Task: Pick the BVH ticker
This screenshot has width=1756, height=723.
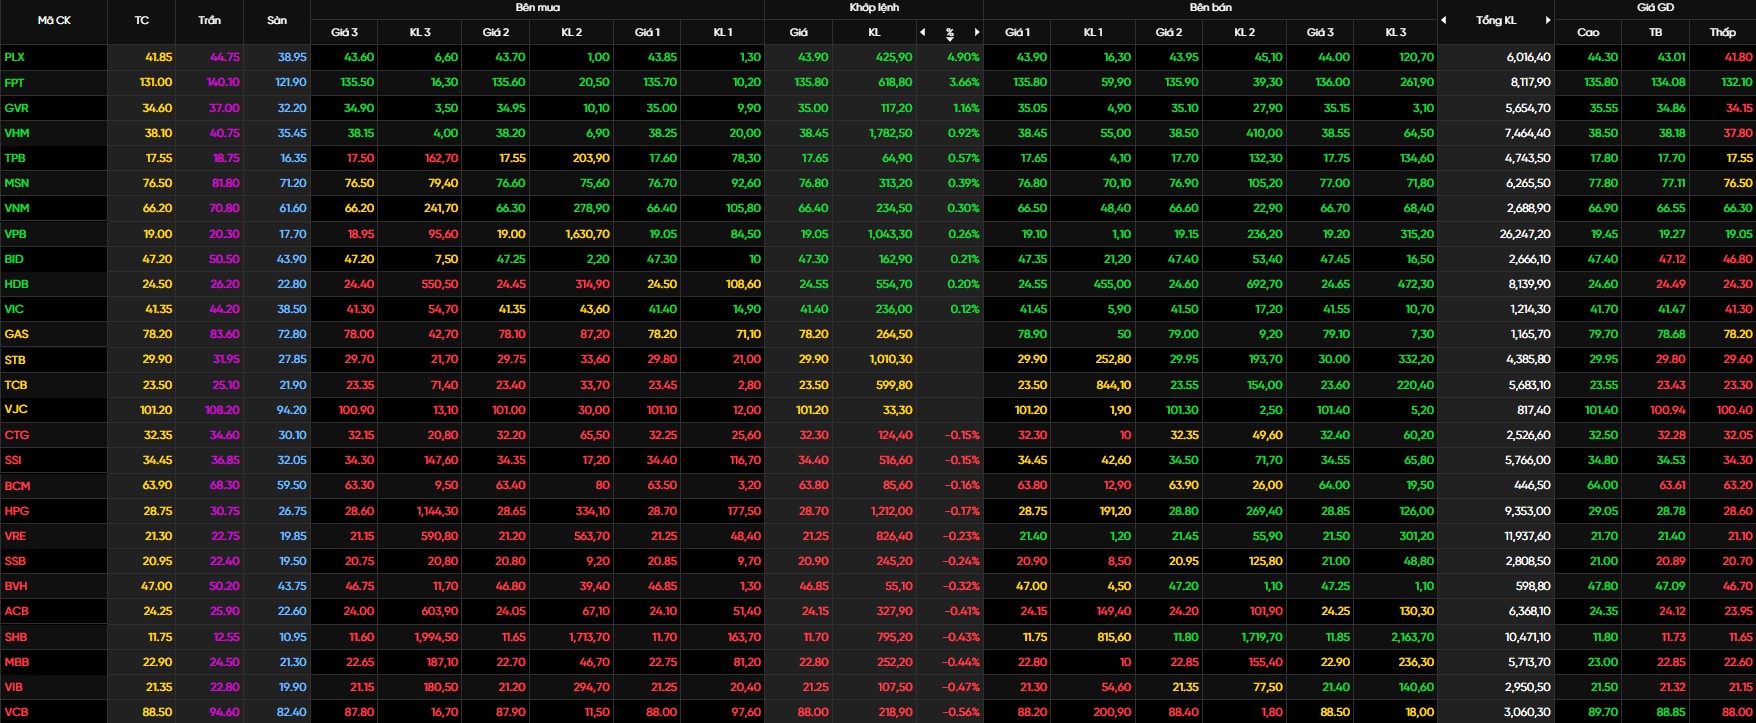Action: [16, 586]
